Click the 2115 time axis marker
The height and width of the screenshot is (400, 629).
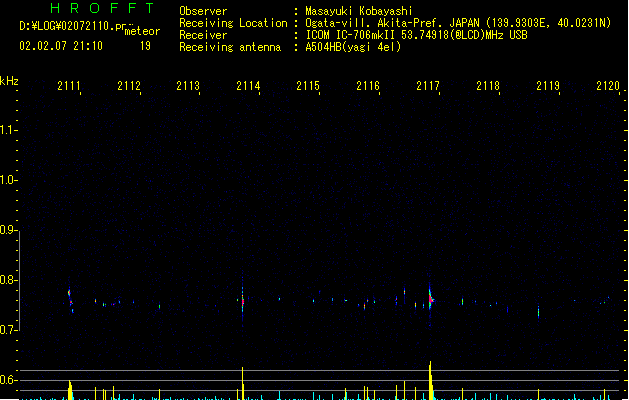point(308,86)
